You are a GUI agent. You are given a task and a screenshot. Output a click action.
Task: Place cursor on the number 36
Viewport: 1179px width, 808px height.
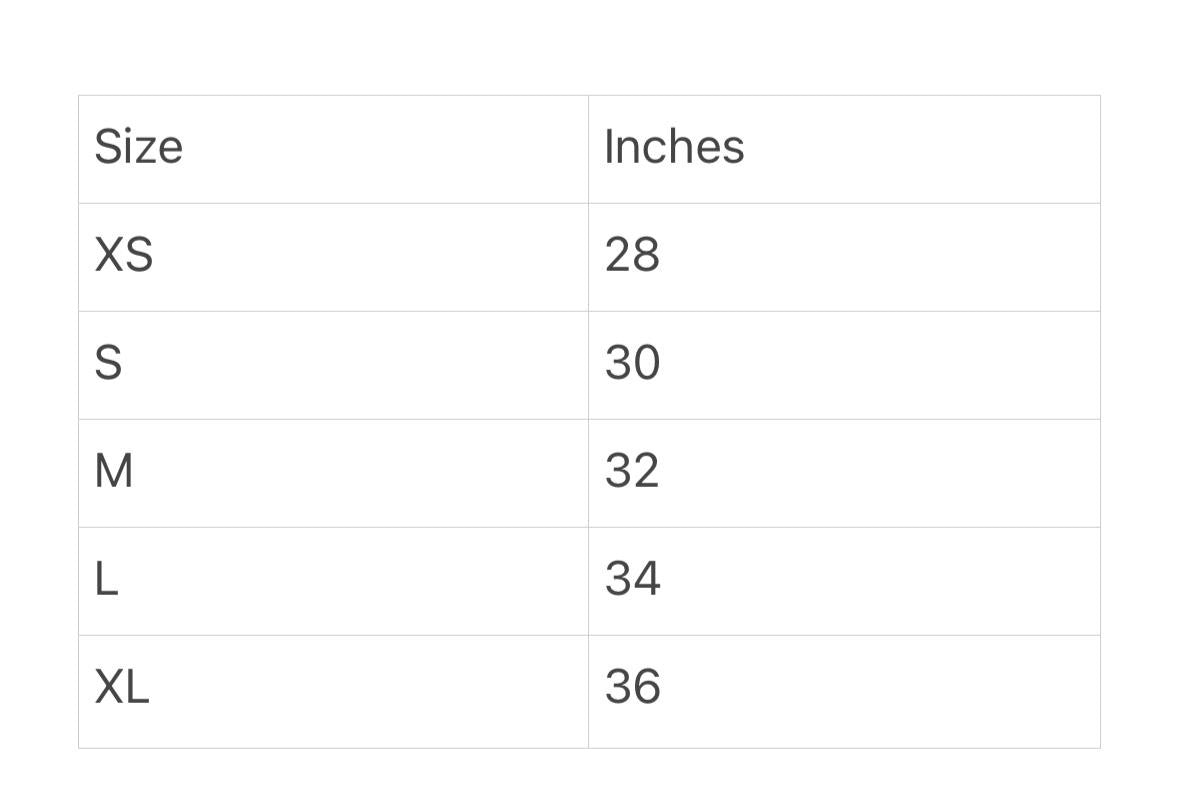pos(632,687)
